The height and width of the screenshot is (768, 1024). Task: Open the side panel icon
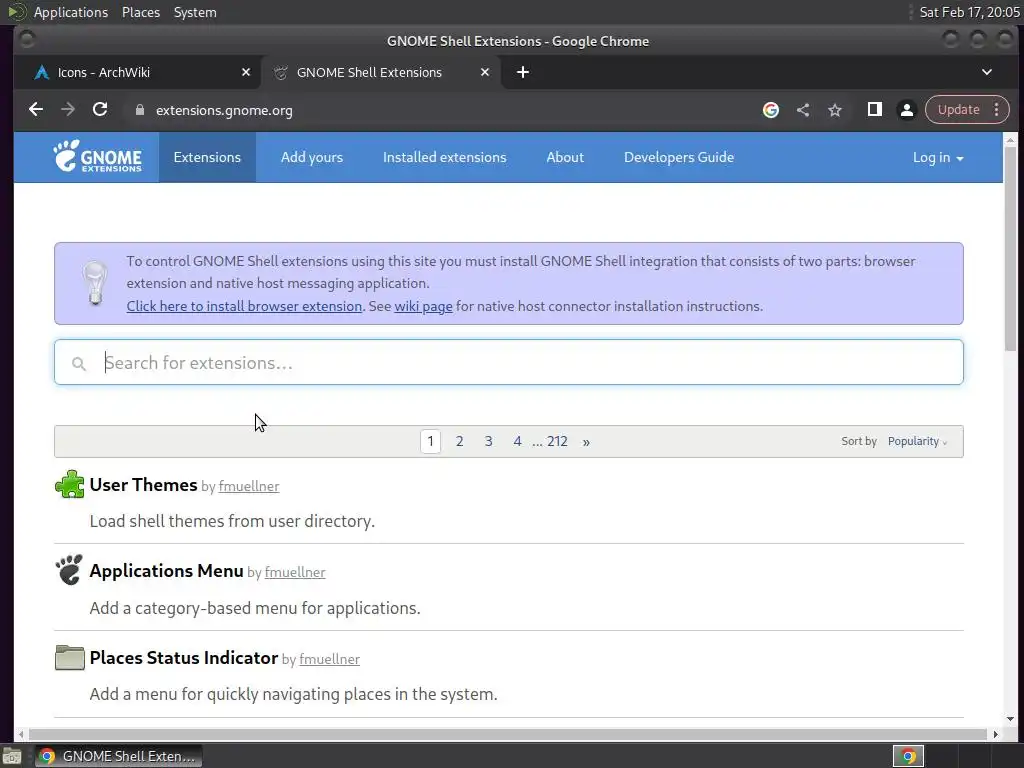874,110
